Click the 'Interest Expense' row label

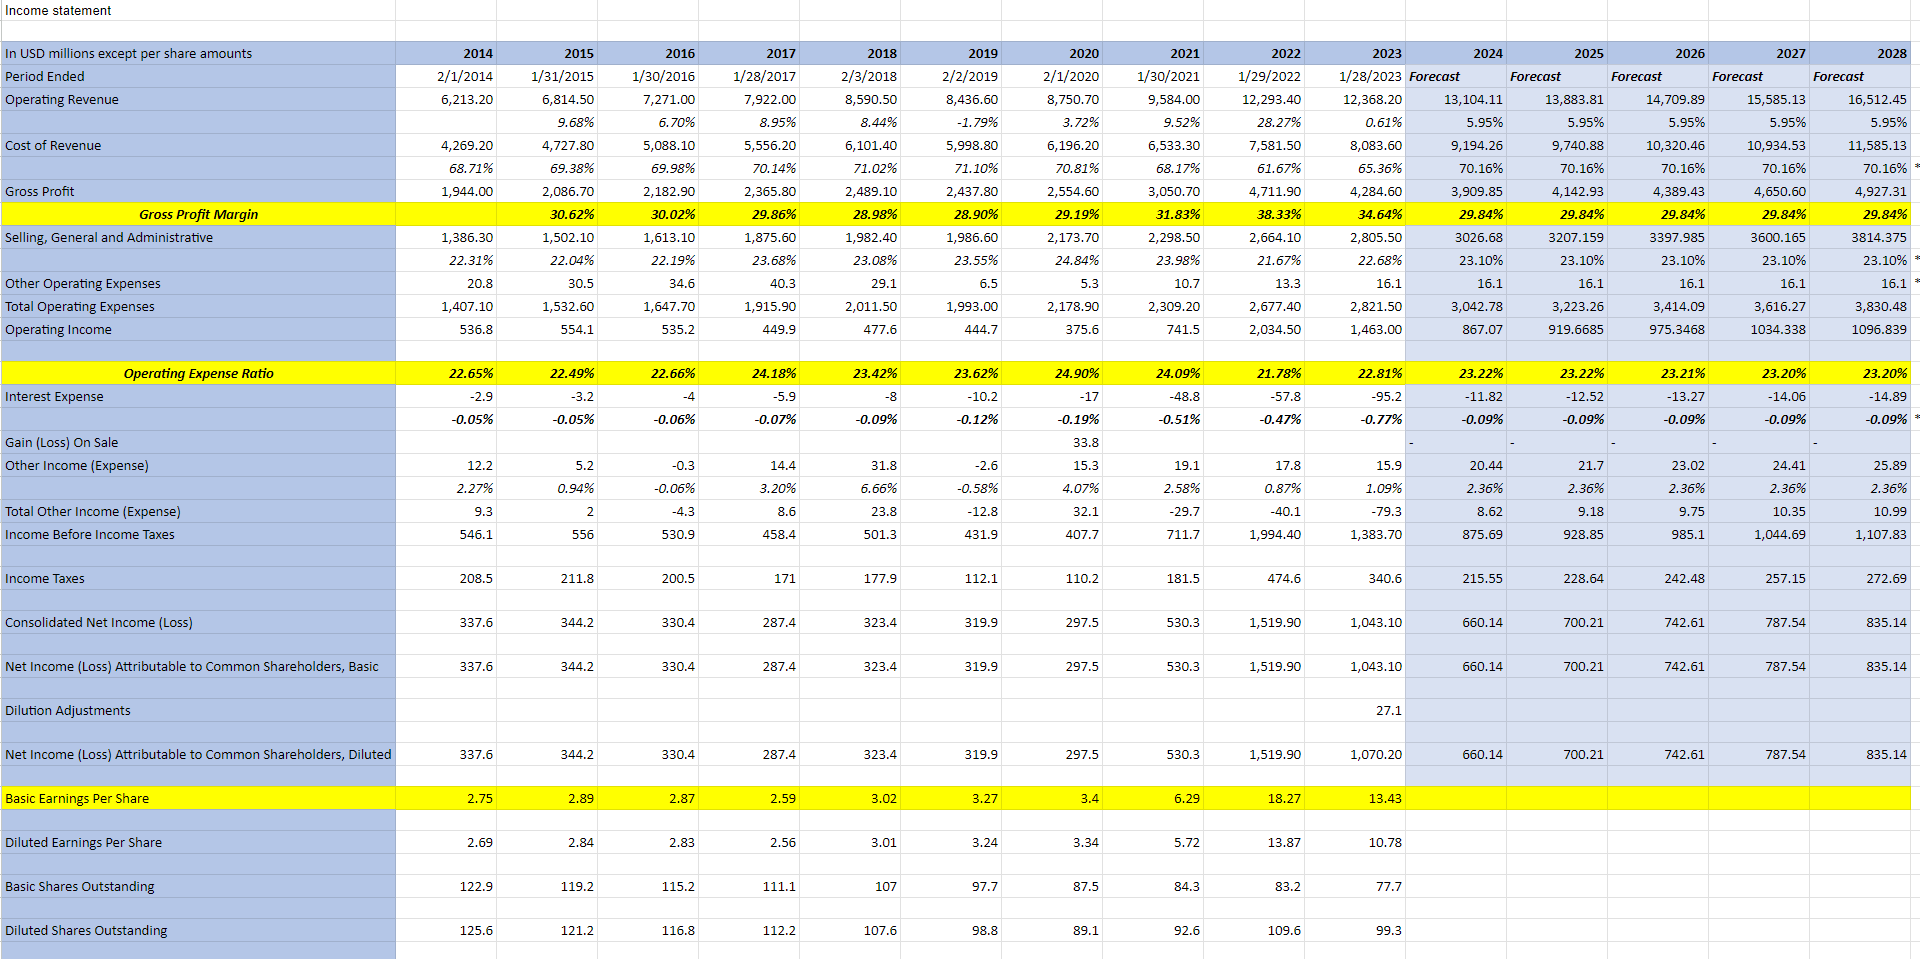click(x=198, y=397)
